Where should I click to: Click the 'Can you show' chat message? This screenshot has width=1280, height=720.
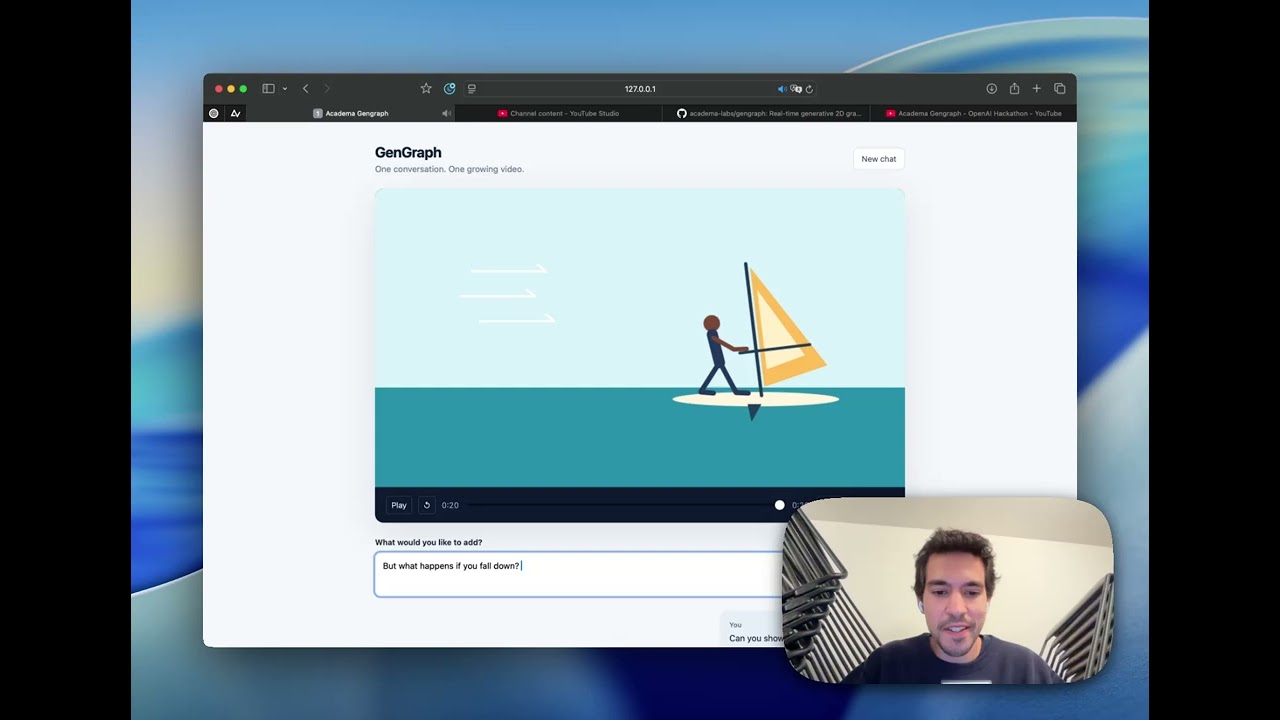coord(756,638)
